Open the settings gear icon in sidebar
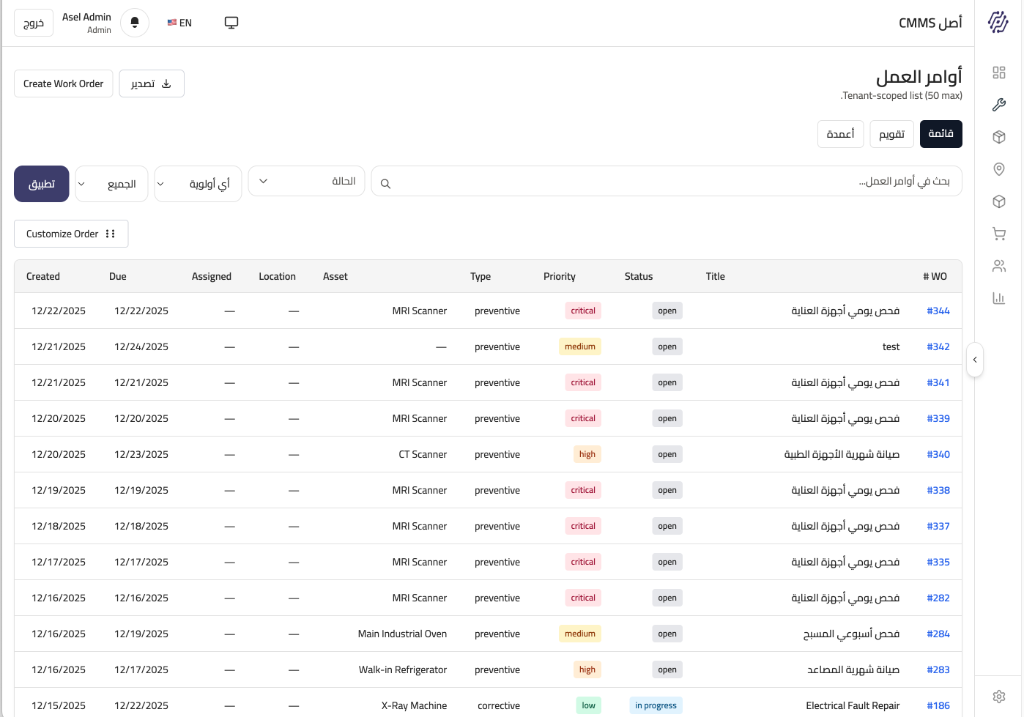The height and width of the screenshot is (717, 1024). point(998,696)
